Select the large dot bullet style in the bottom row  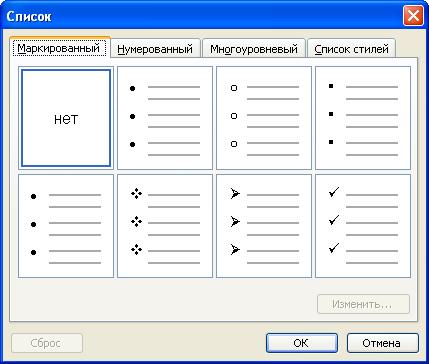66,226
